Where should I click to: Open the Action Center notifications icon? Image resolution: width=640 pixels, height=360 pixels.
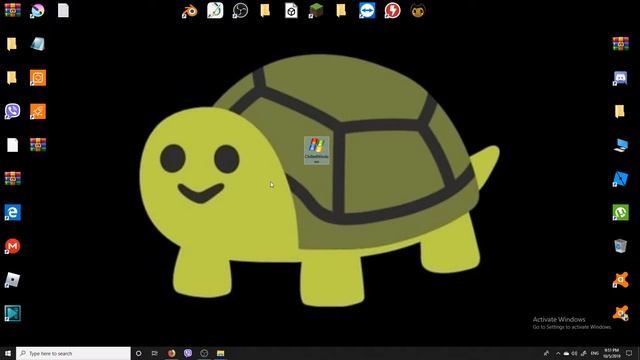click(x=629, y=353)
